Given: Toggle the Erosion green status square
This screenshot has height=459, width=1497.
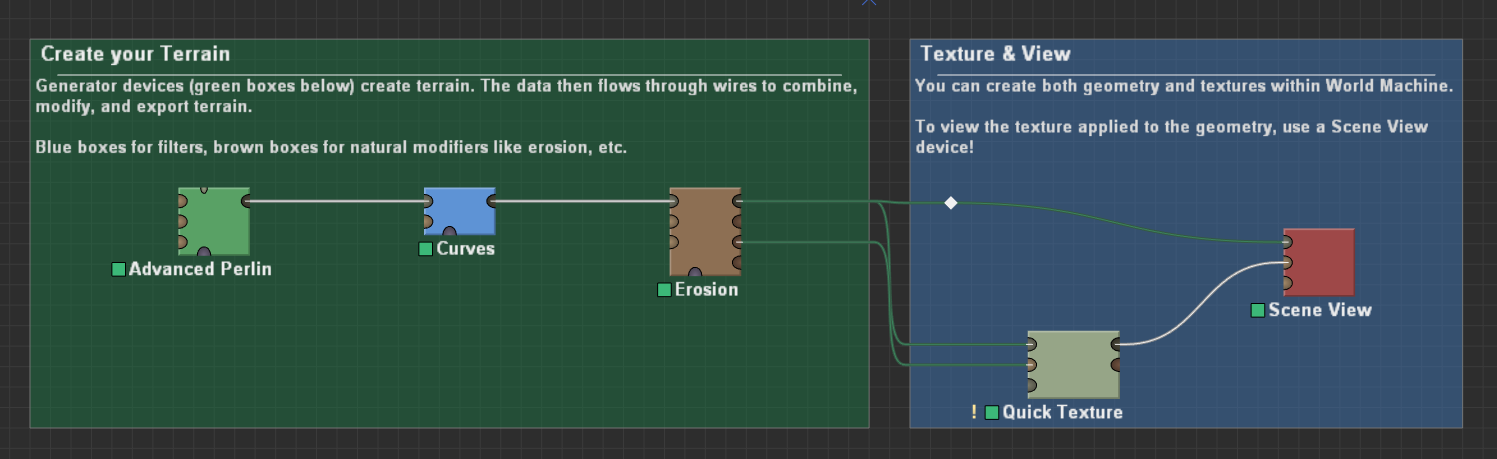Looking at the screenshot, I should [665, 290].
